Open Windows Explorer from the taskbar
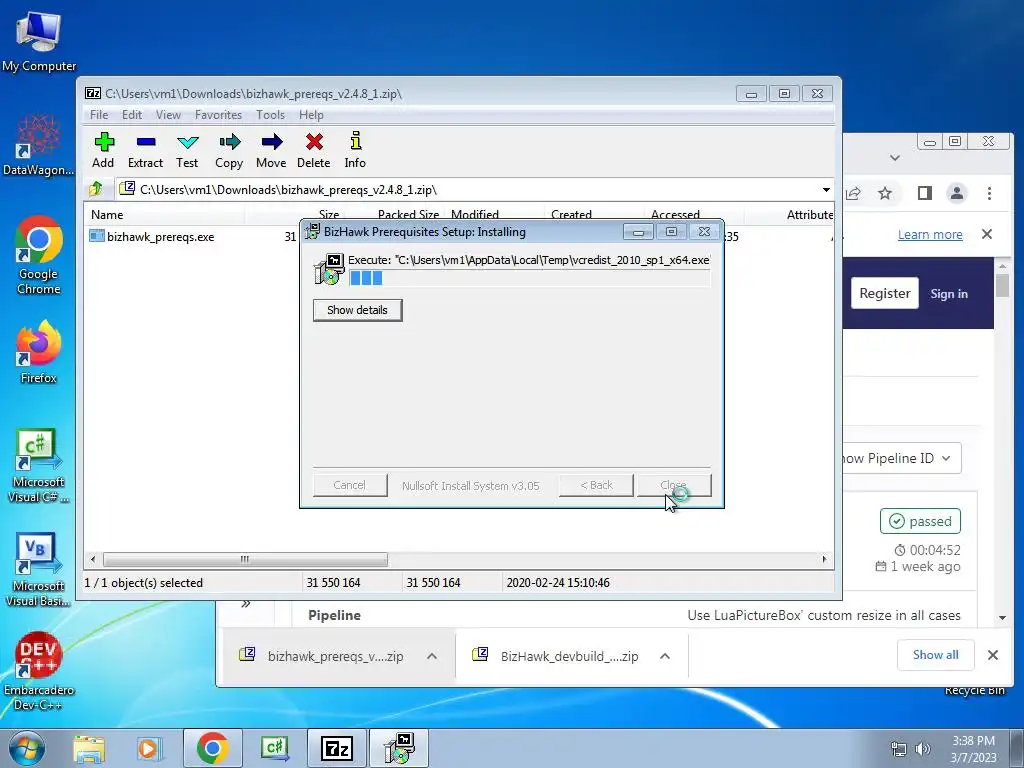Screen dimensions: 1024x768 tap(89, 748)
